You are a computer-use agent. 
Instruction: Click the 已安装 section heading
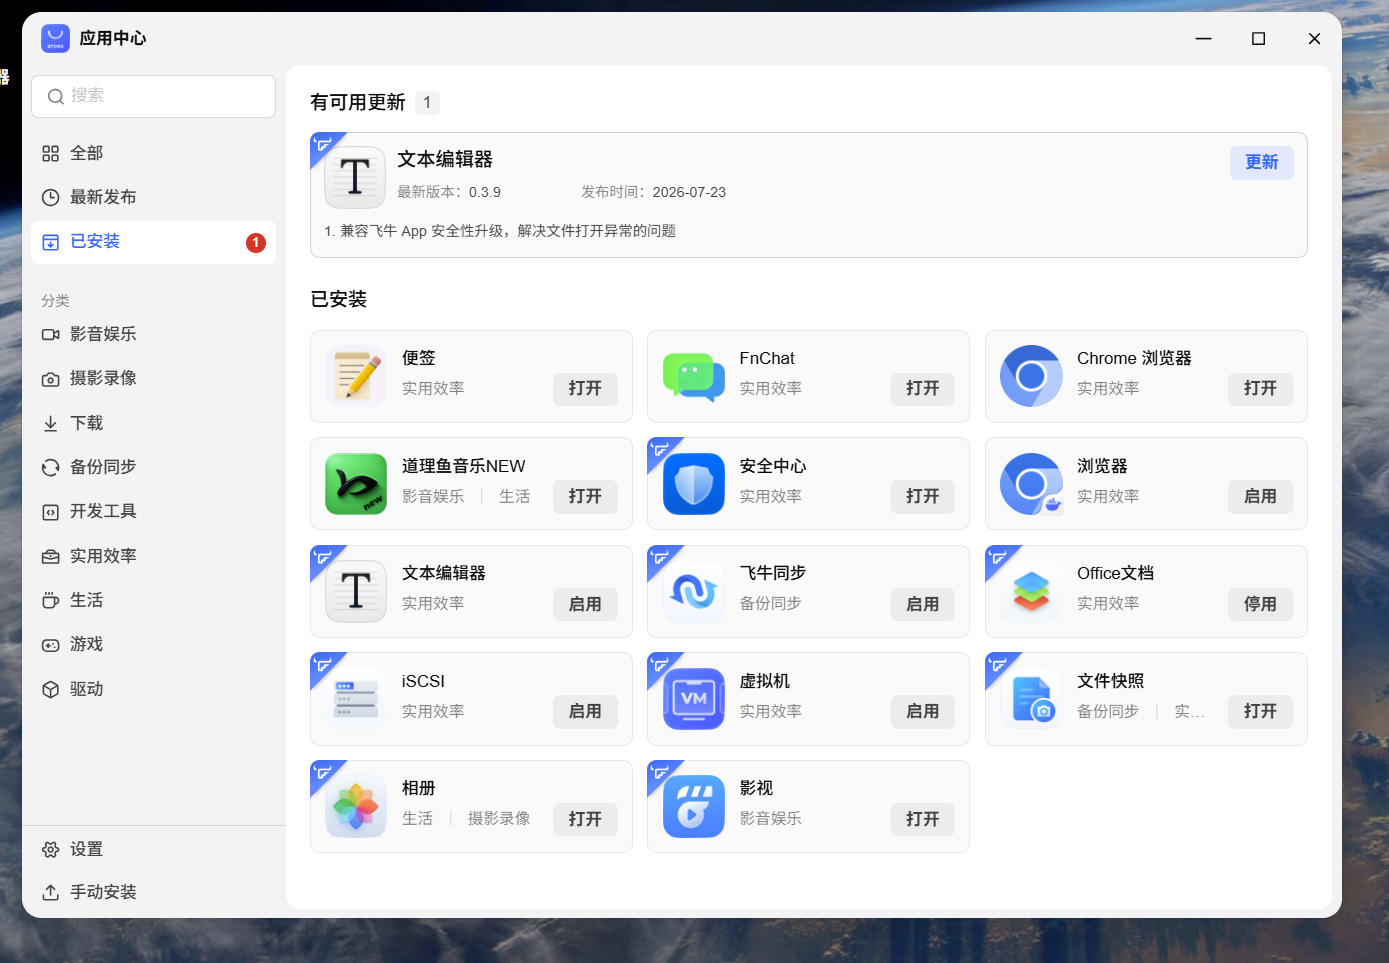339,299
